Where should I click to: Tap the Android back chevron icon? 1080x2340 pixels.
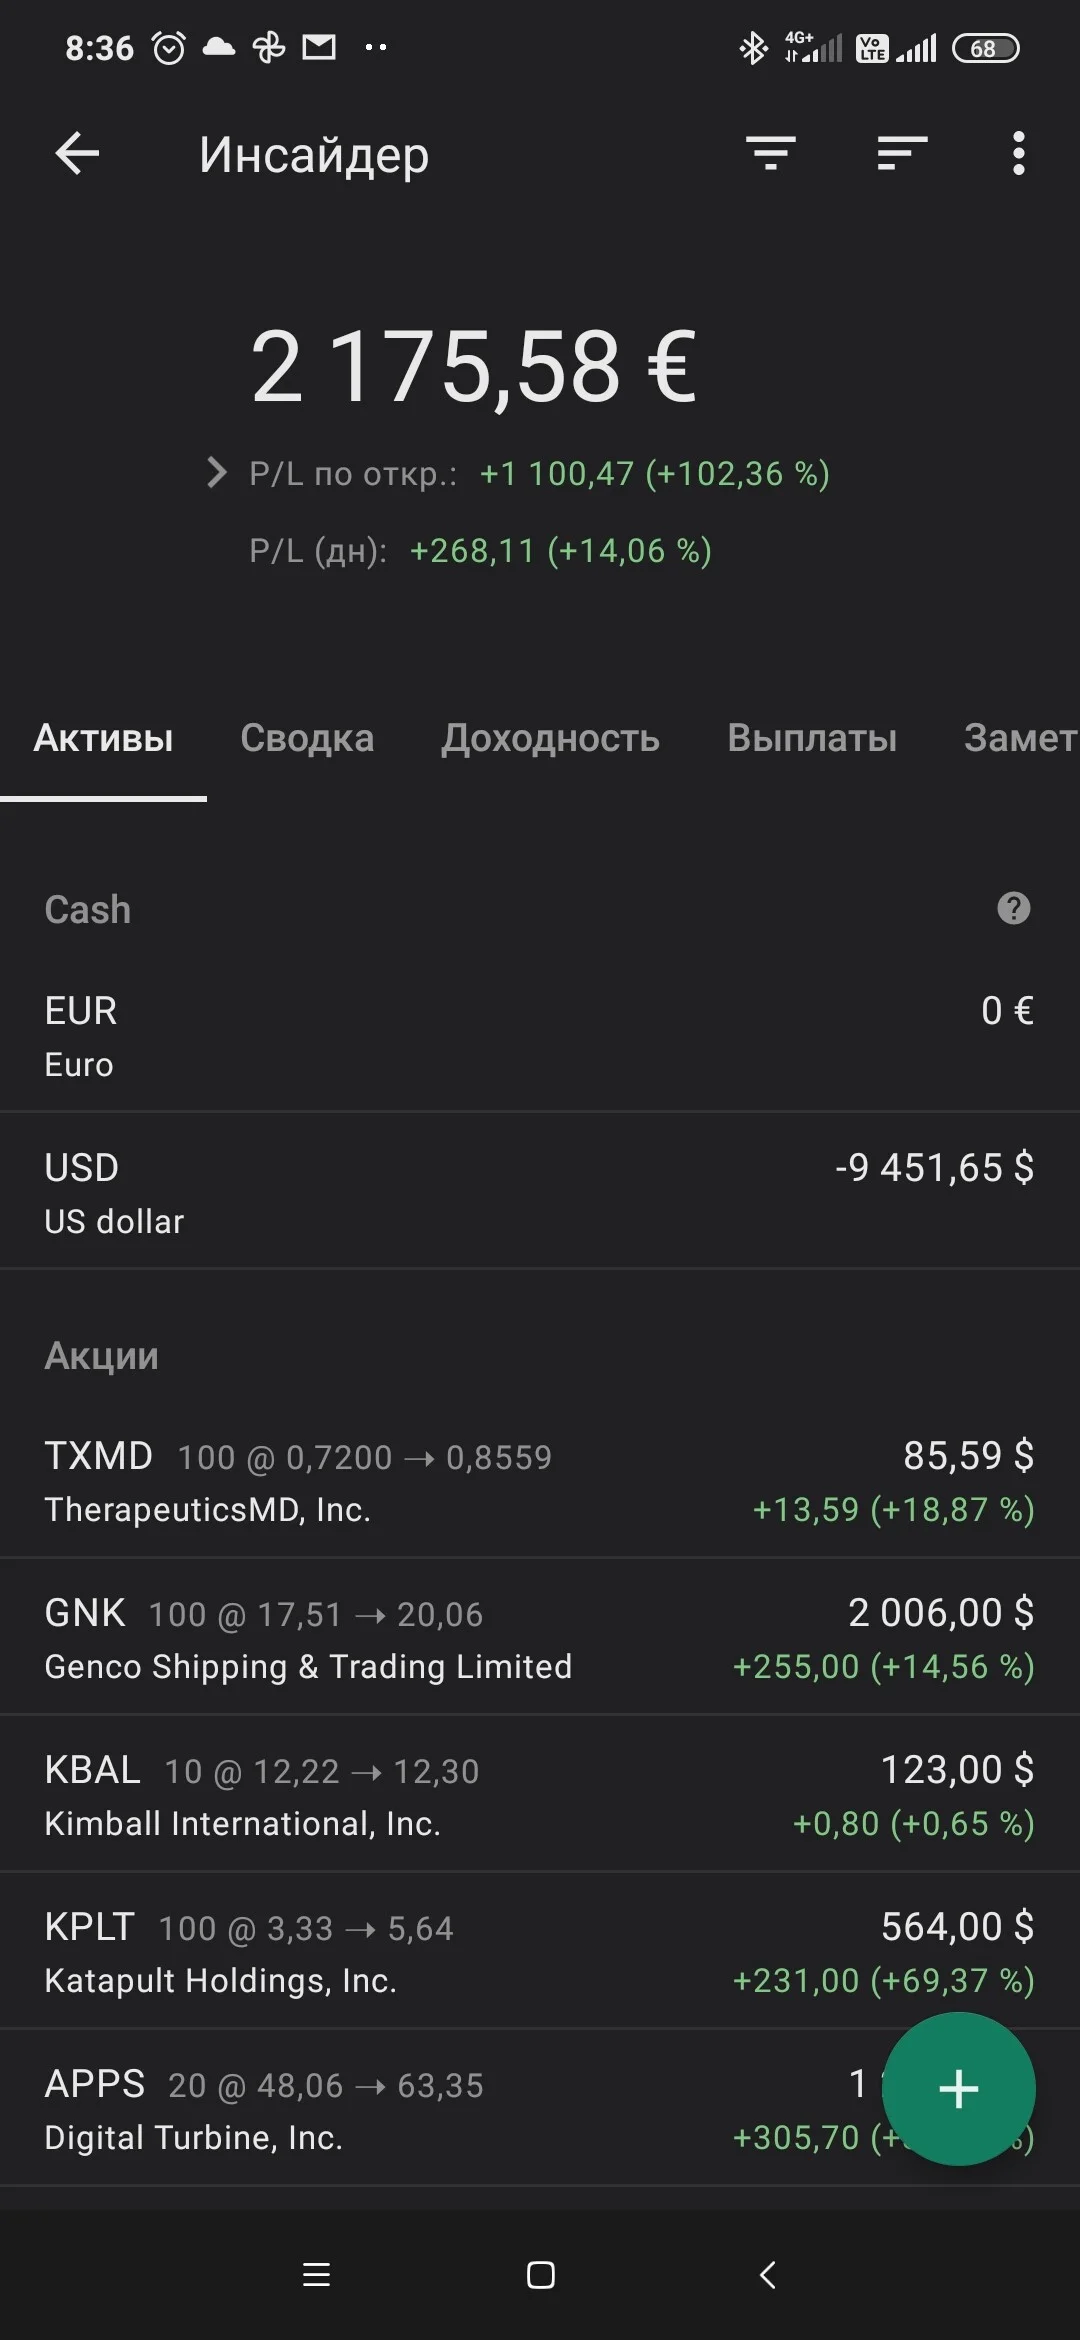pyautogui.click(x=767, y=2275)
